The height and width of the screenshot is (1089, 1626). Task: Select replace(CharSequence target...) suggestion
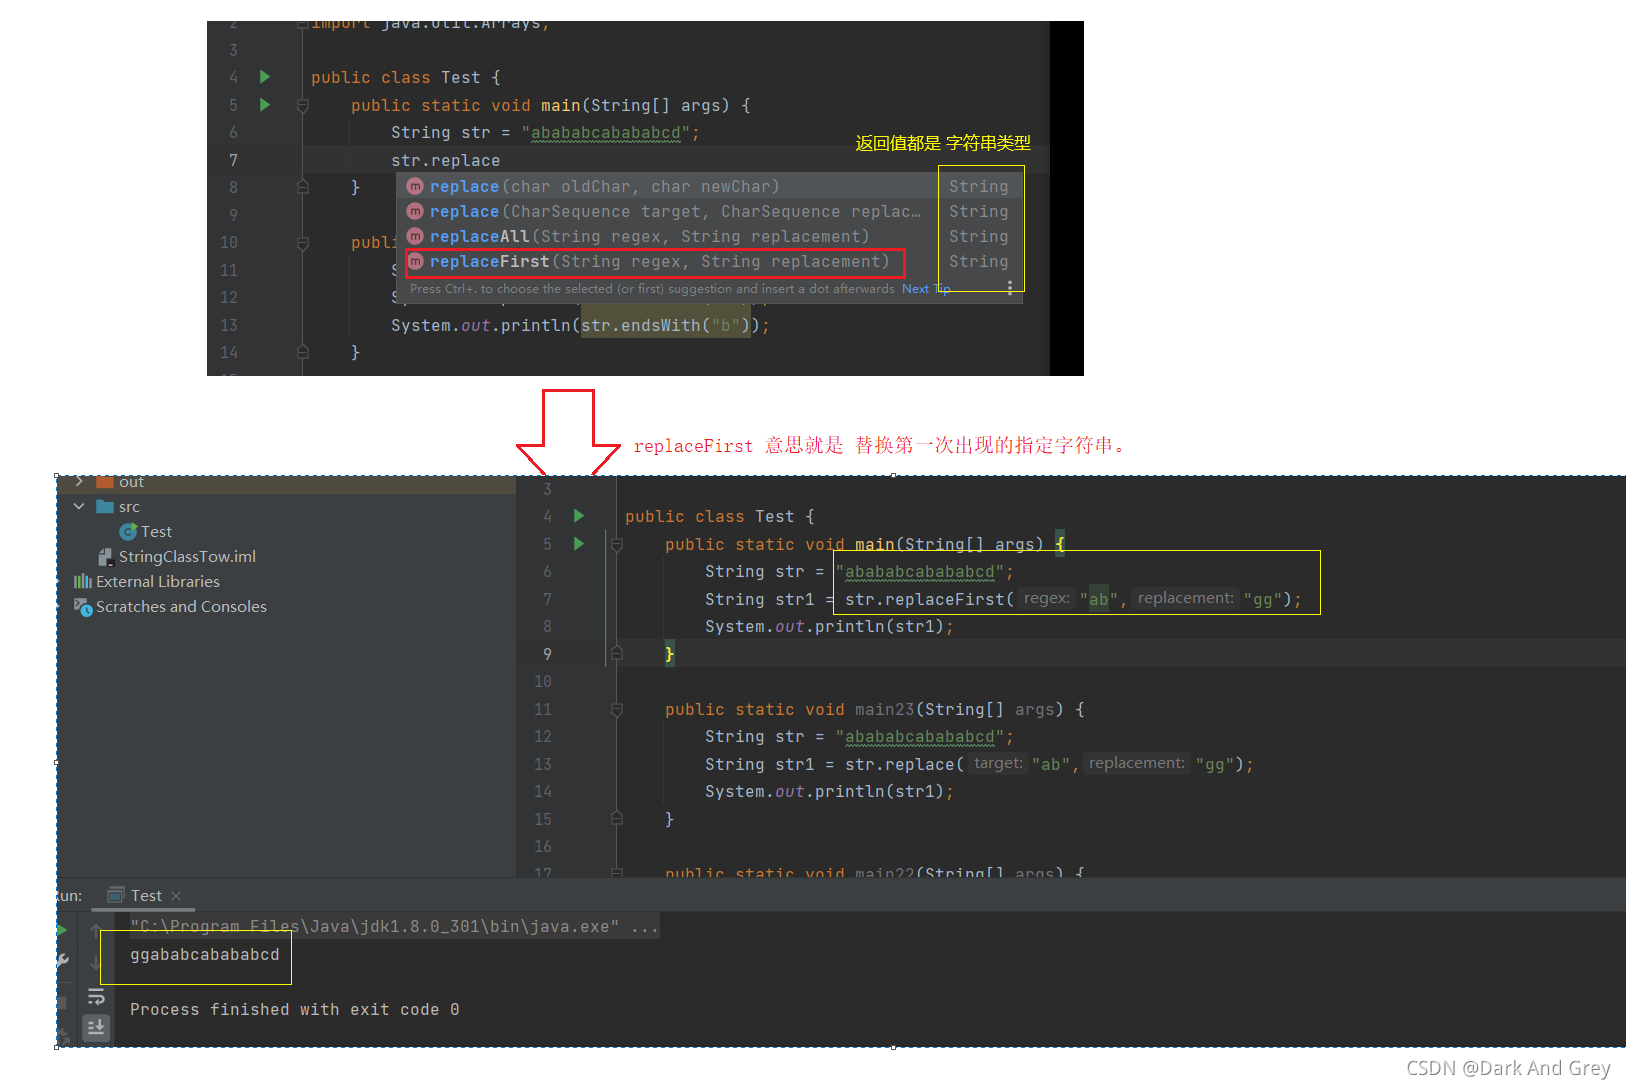click(x=710, y=211)
